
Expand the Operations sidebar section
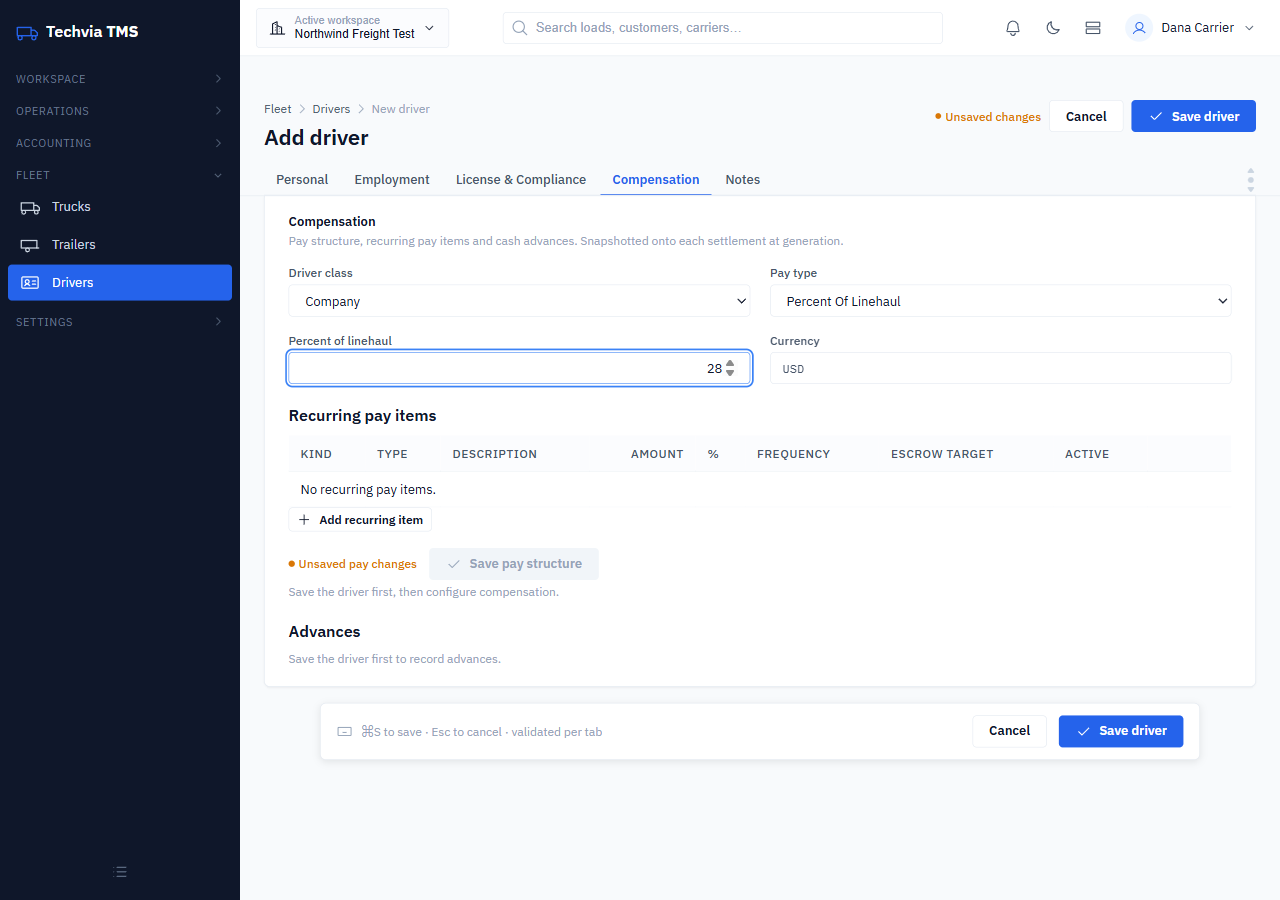coord(120,111)
